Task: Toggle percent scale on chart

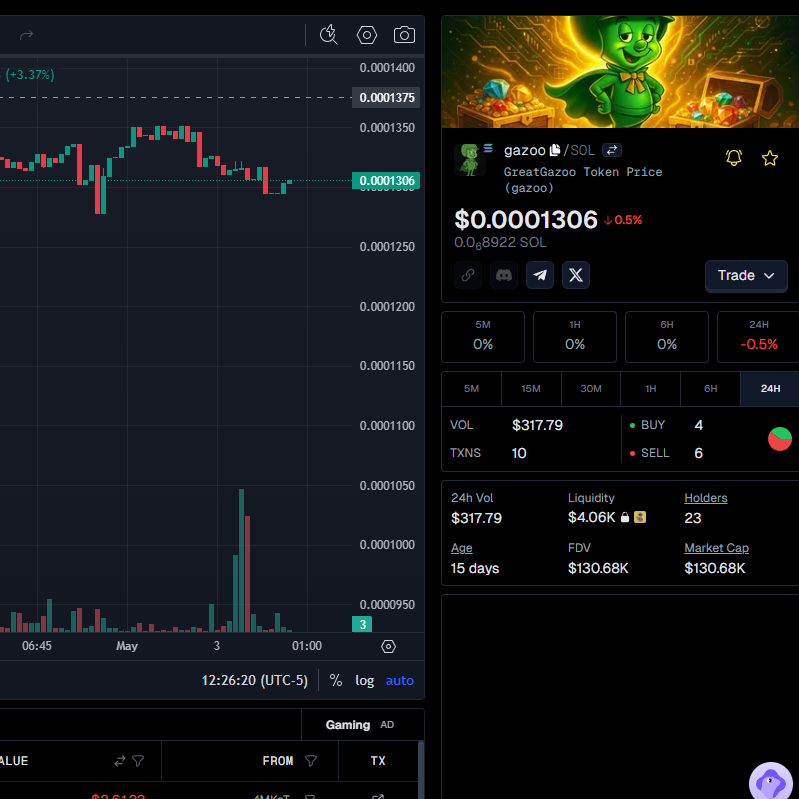Action: click(x=336, y=680)
